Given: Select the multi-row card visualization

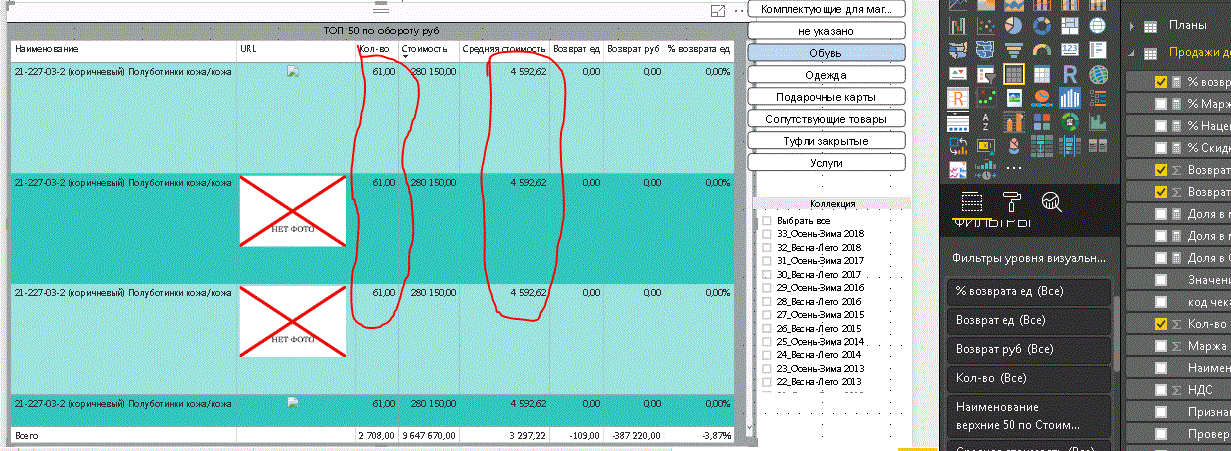Looking at the screenshot, I should click(x=1097, y=50).
